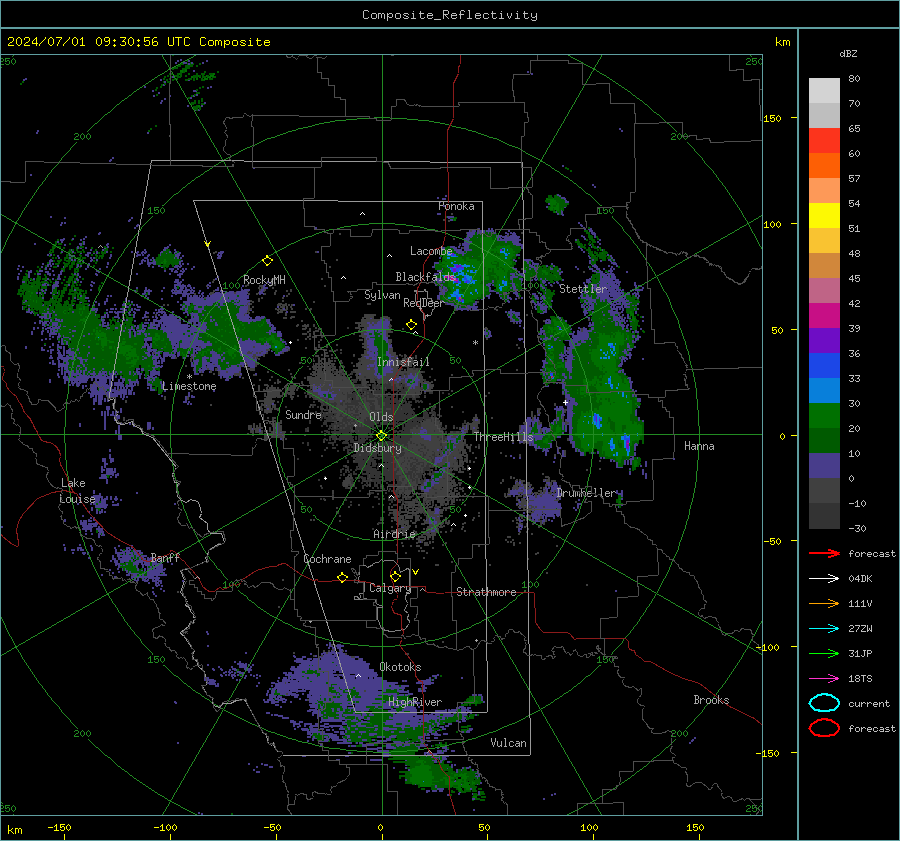Click the Limestone label
This screenshot has width=900, height=841.
(x=189, y=386)
